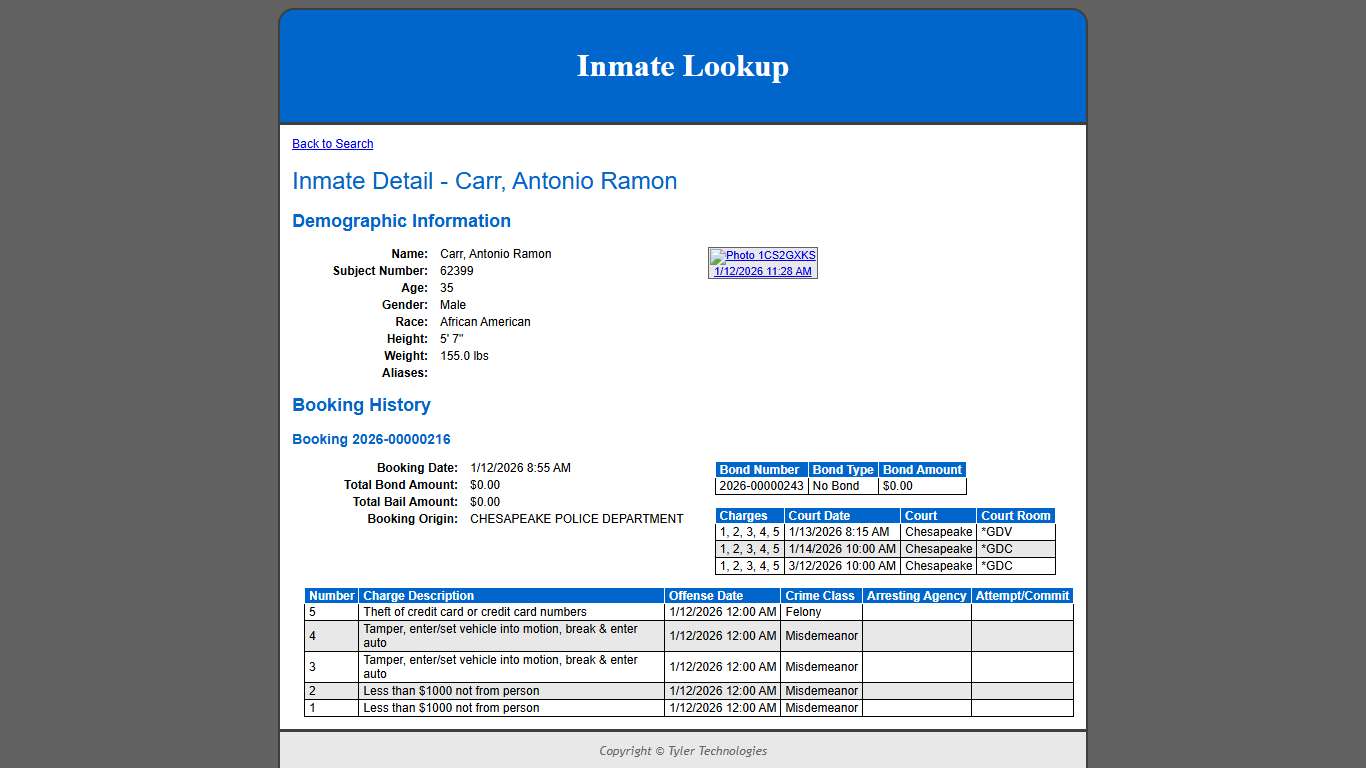
Task: Click the broken photo placeholder icon
Action: (x=716, y=255)
